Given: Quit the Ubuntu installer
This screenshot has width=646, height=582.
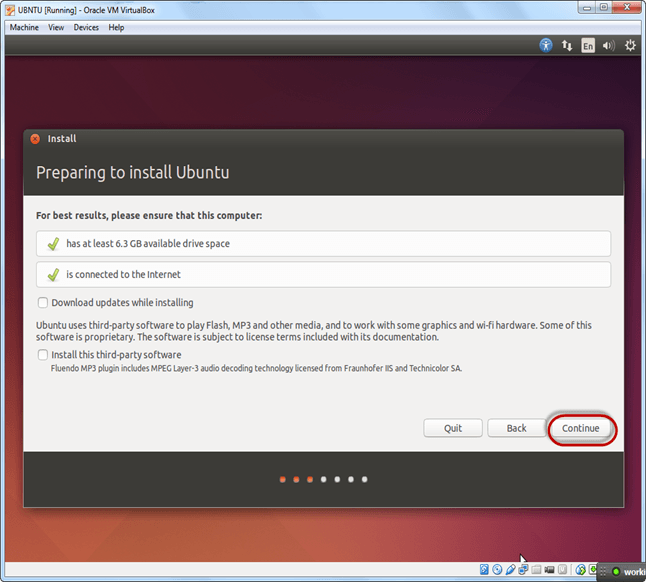Looking at the screenshot, I should (453, 428).
